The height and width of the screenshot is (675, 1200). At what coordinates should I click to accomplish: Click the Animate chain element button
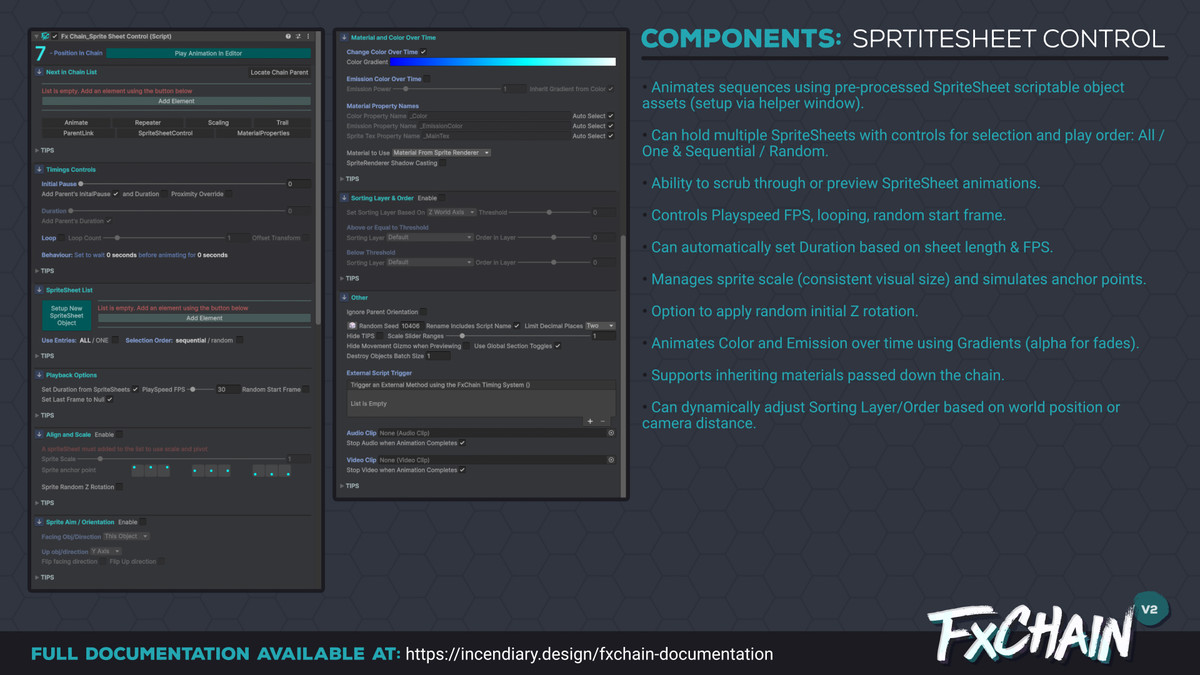(76, 123)
